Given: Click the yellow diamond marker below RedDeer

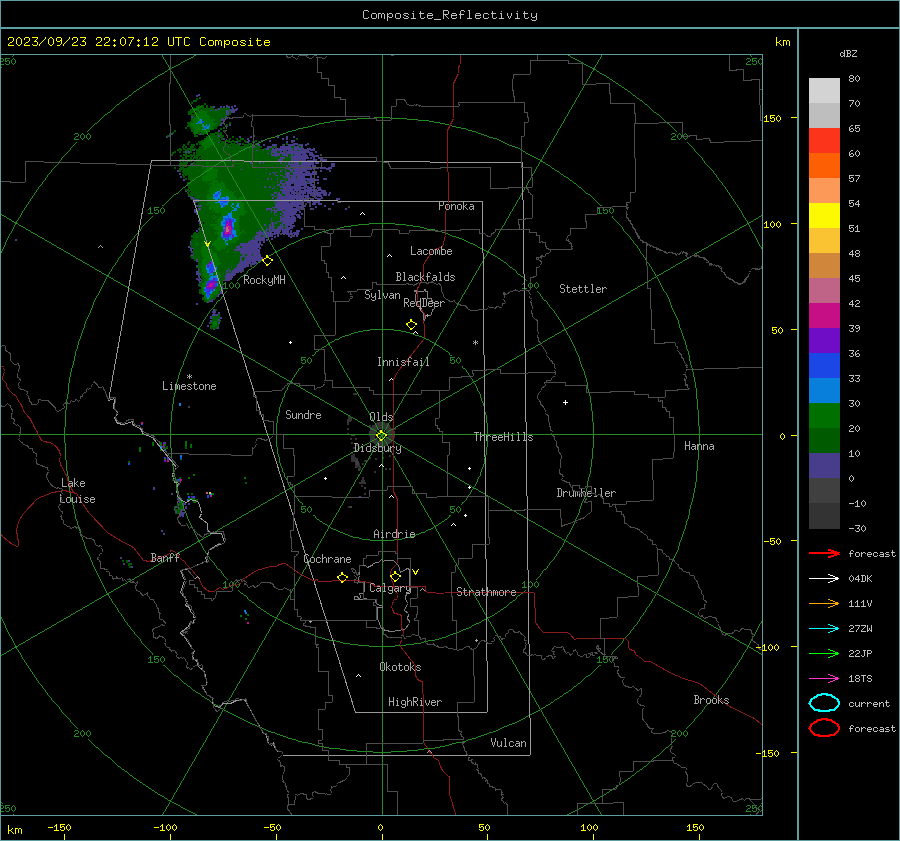Looking at the screenshot, I should 411,325.
